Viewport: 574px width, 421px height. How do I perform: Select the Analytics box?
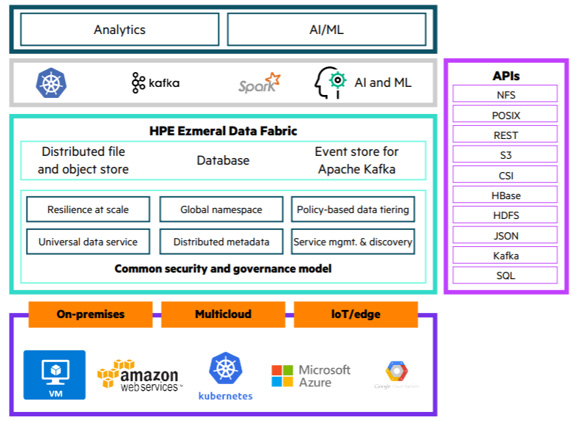[120, 29]
